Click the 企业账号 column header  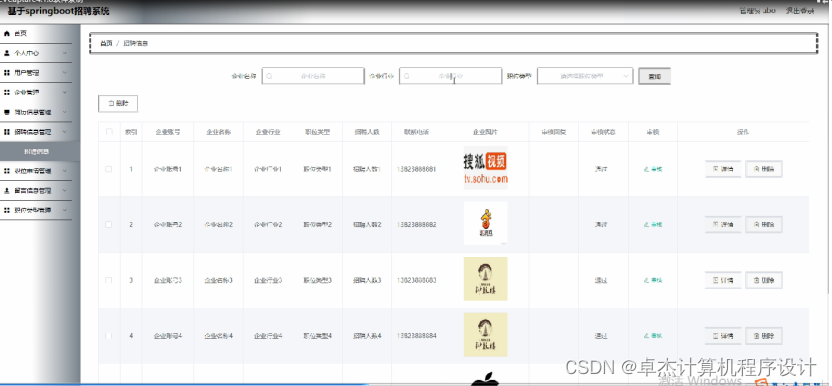pos(168,132)
